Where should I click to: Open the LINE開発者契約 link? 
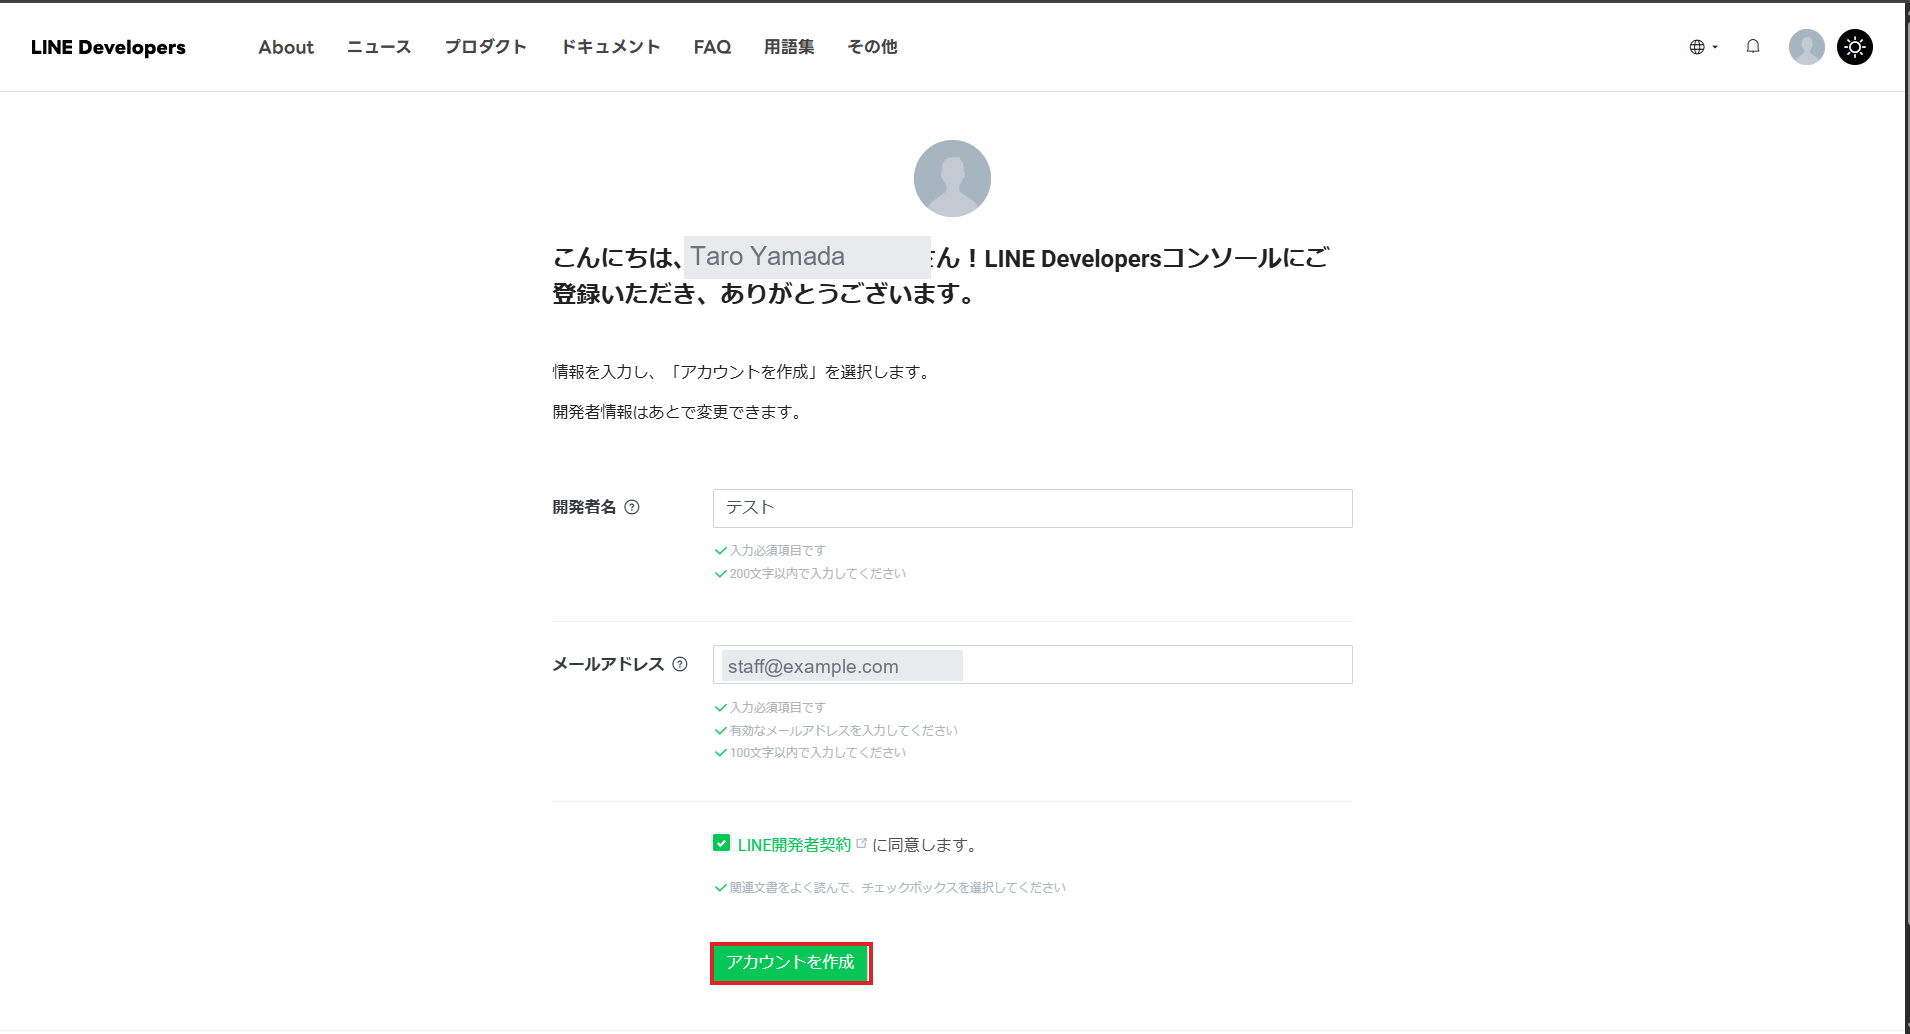794,845
